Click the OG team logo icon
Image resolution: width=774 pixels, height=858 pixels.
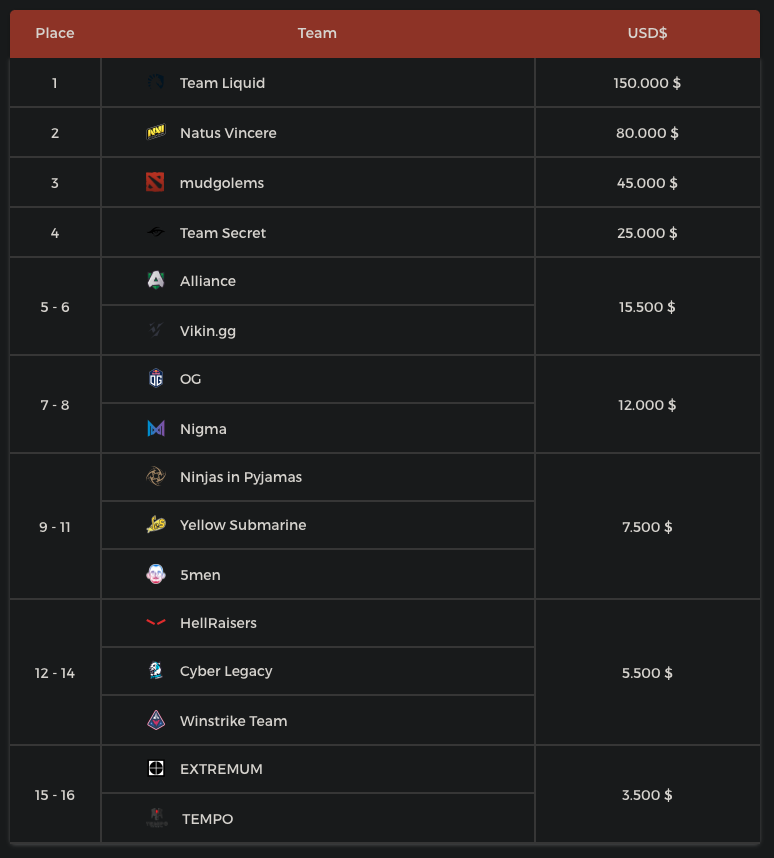click(x=155, y=379)
